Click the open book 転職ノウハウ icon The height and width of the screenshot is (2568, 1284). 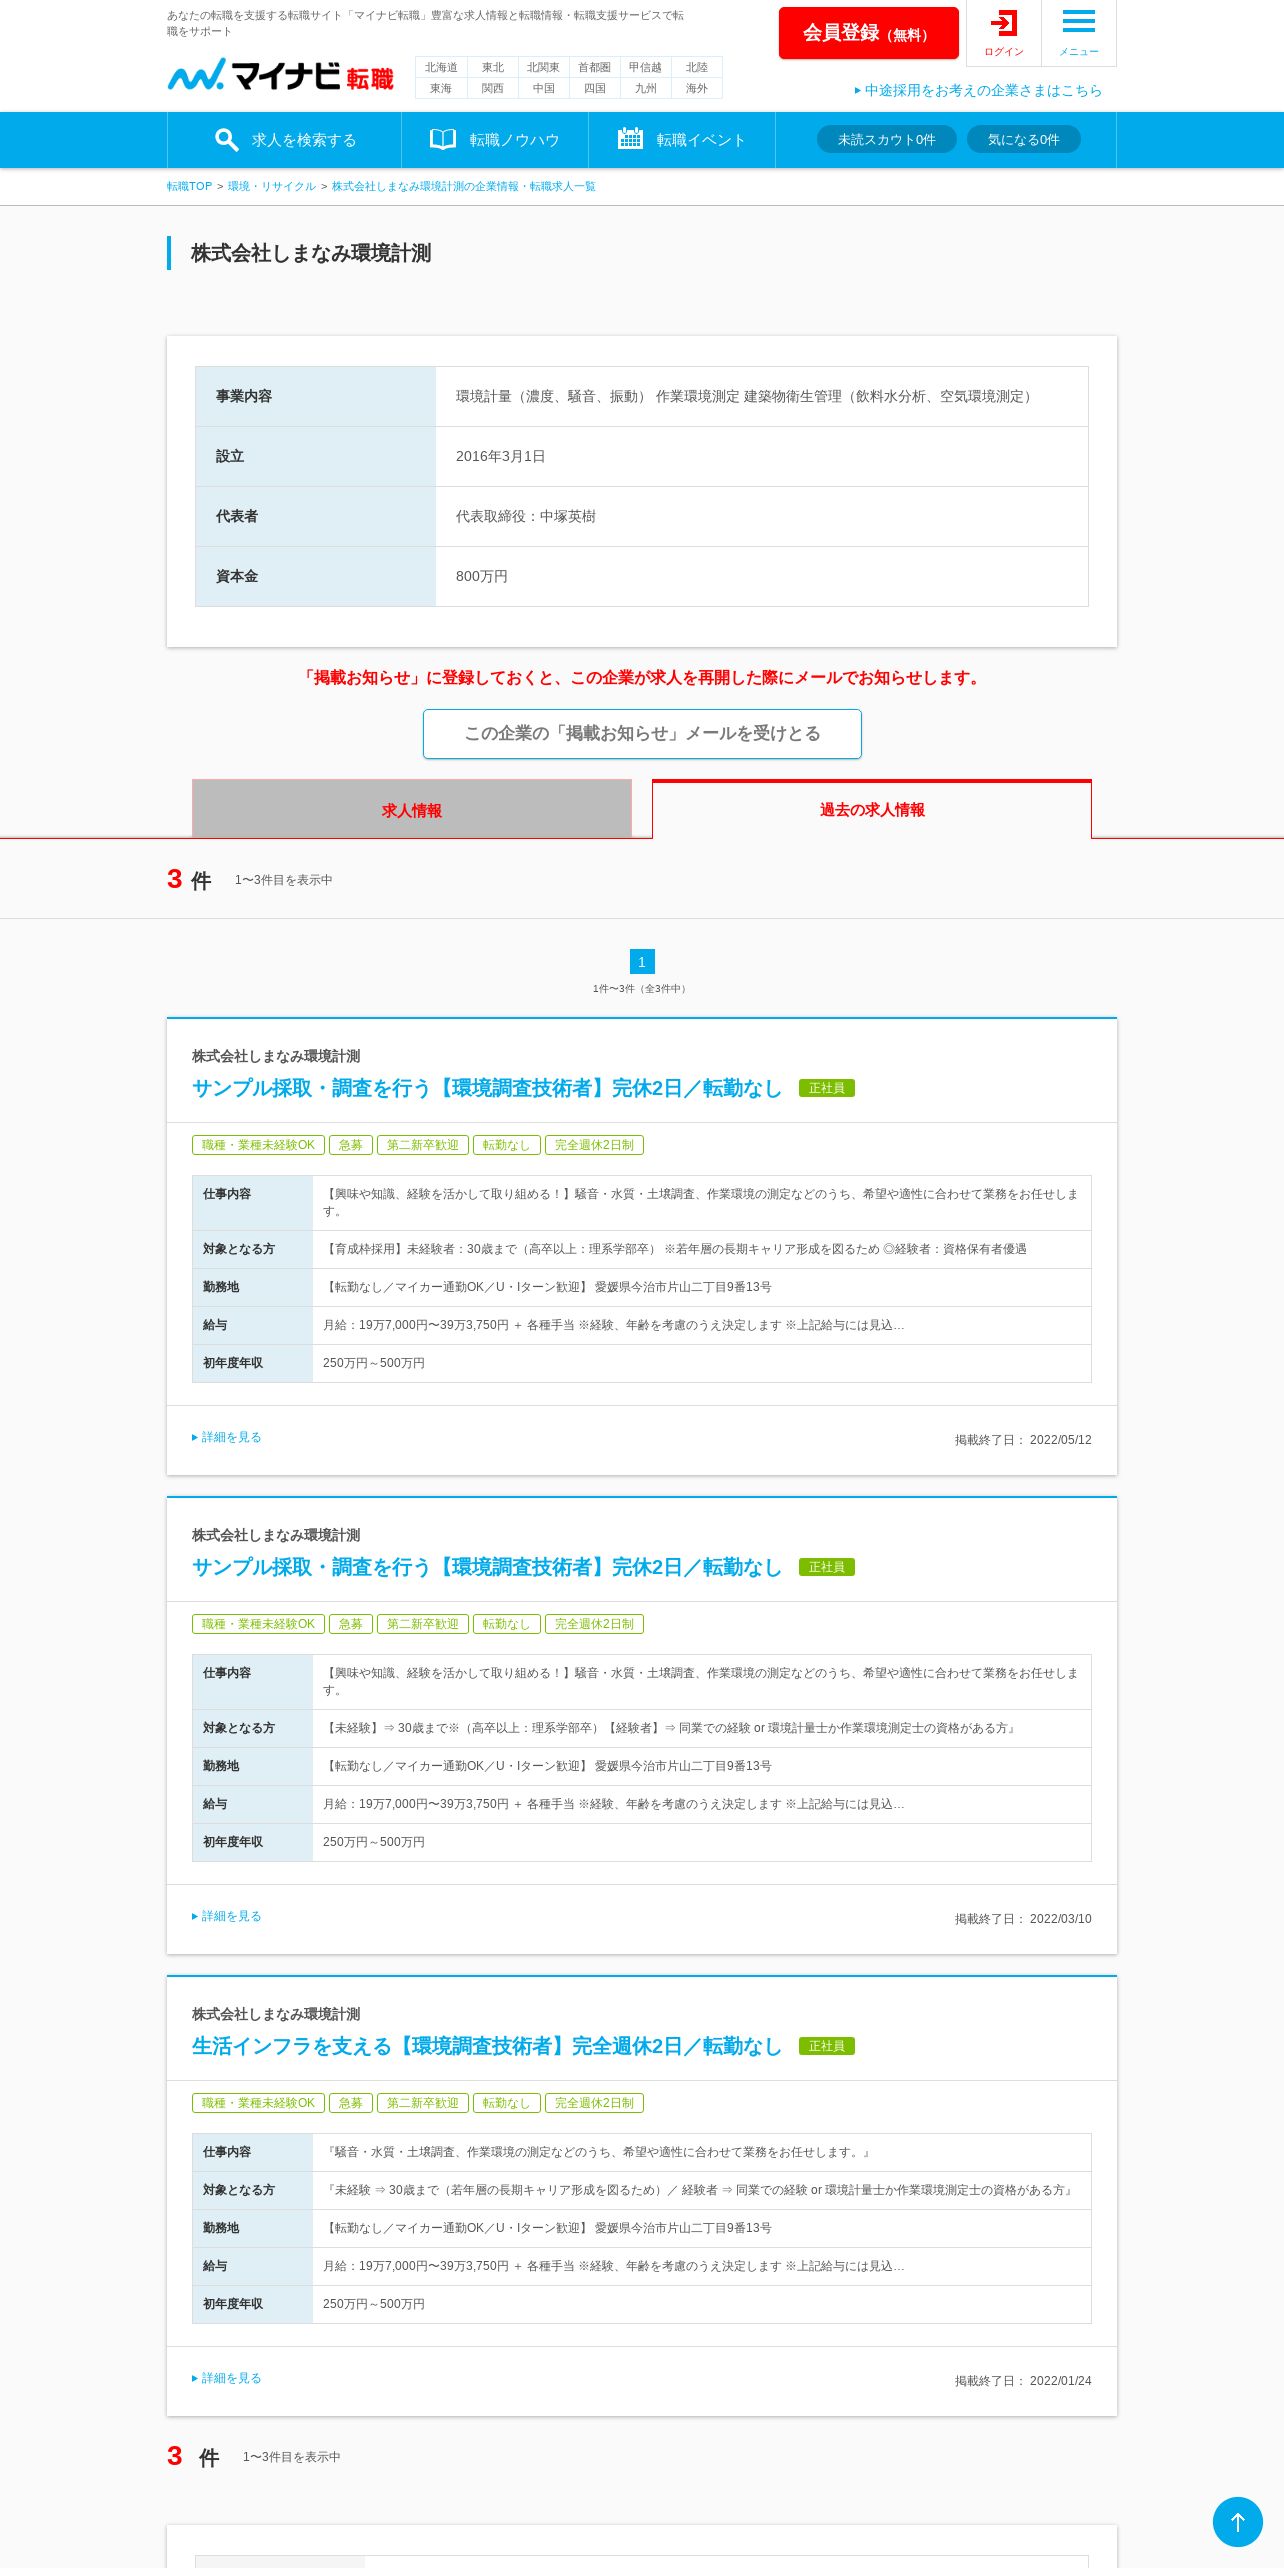click(443, 139)
